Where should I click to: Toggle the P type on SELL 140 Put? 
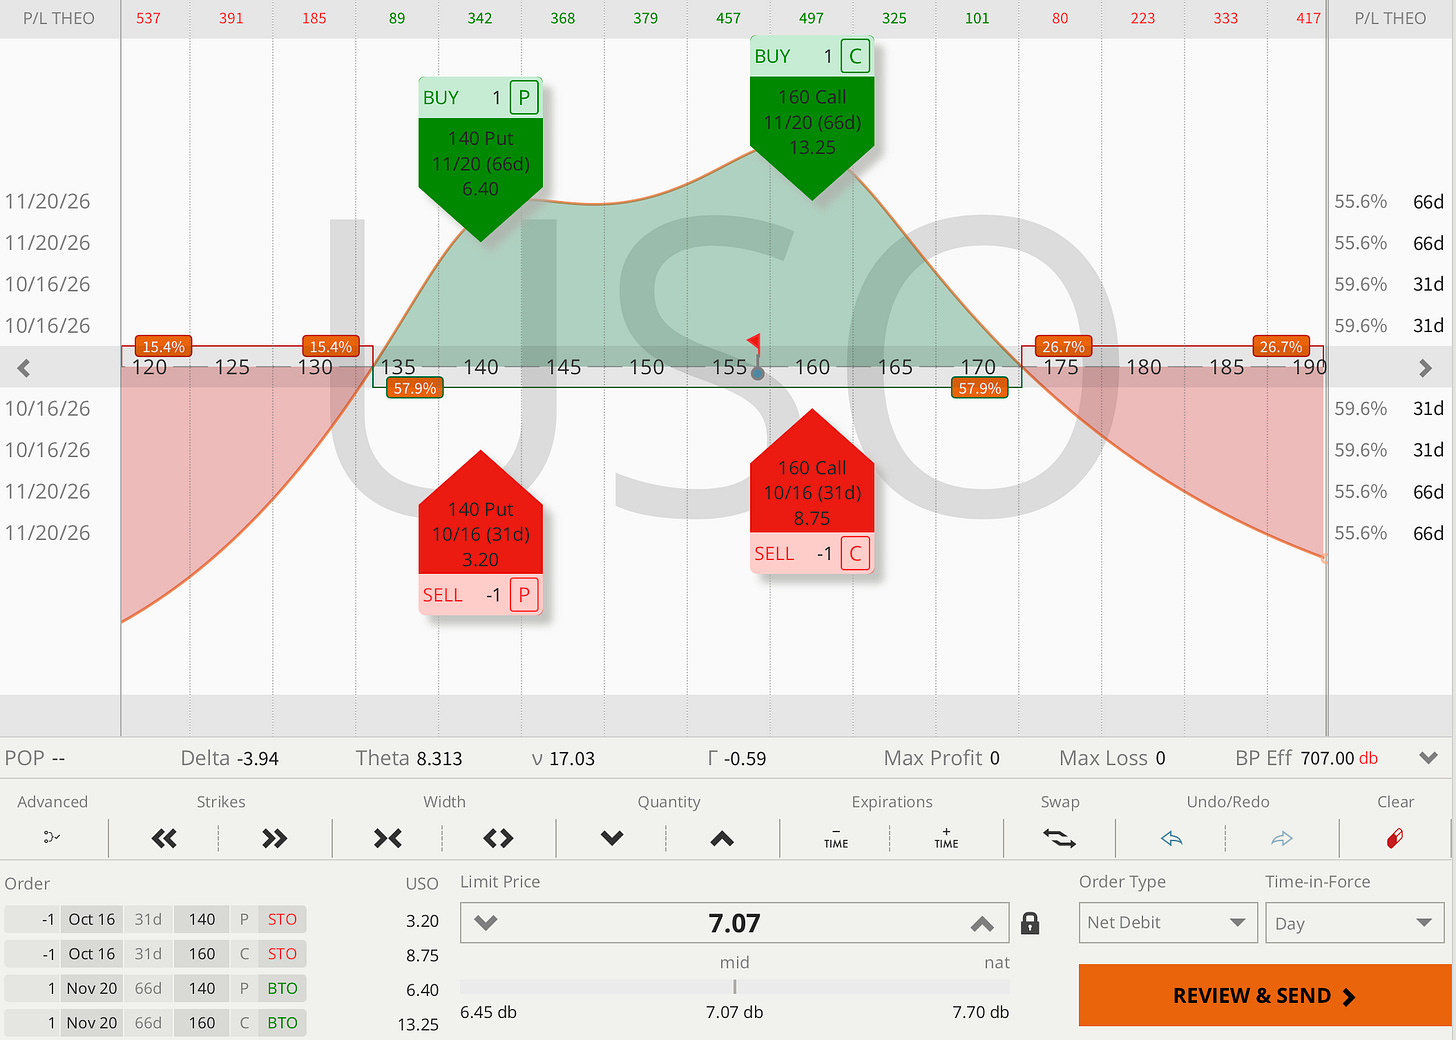(524, 595)
